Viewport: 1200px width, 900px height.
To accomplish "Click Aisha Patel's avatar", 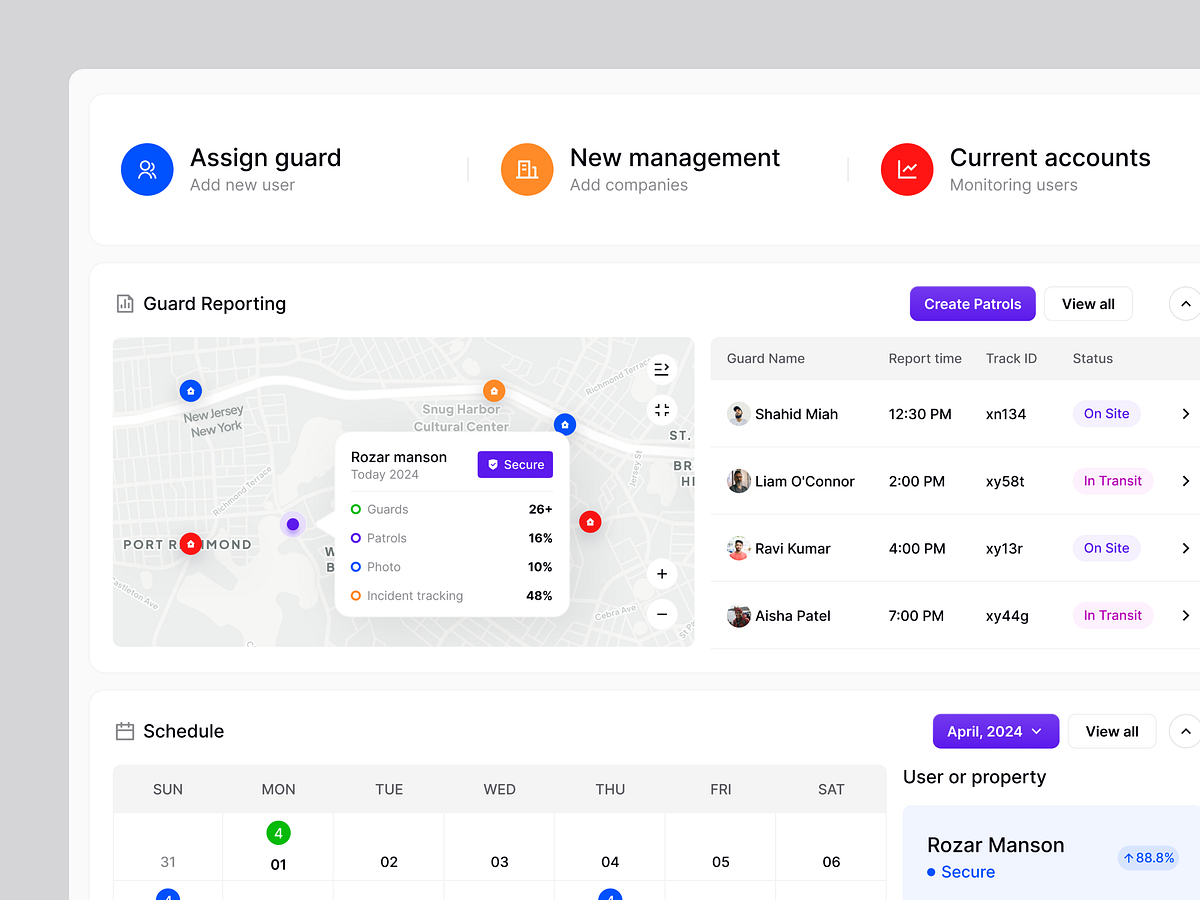I will [739, 616].
